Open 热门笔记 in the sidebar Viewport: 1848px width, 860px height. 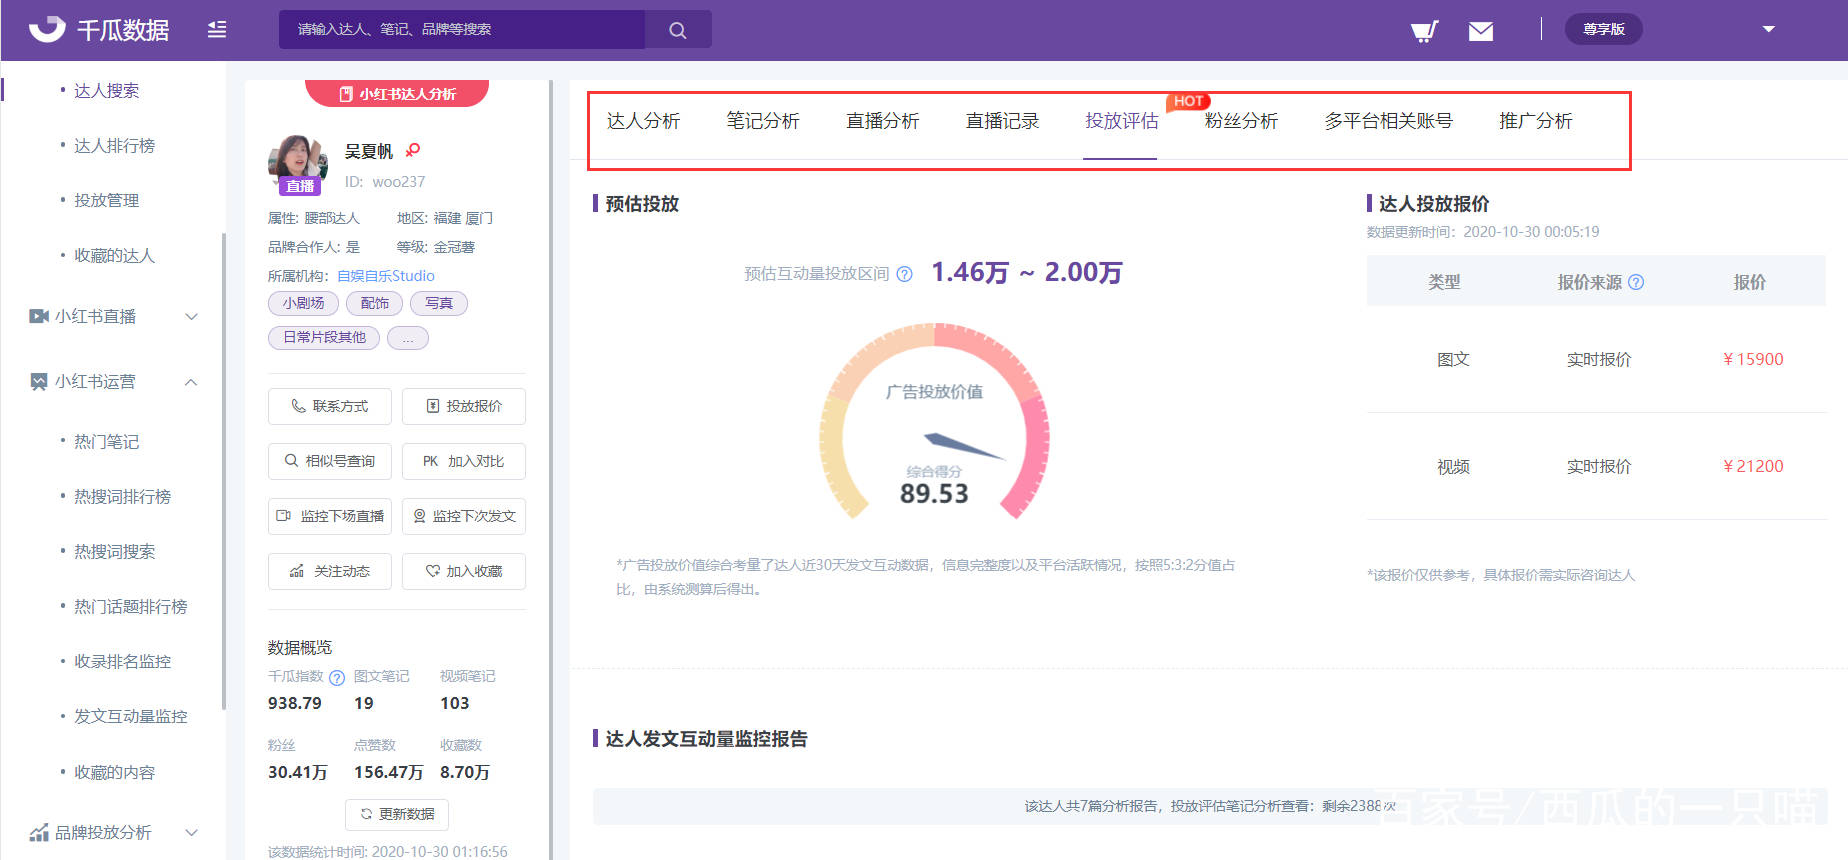(x=106, y=442)
